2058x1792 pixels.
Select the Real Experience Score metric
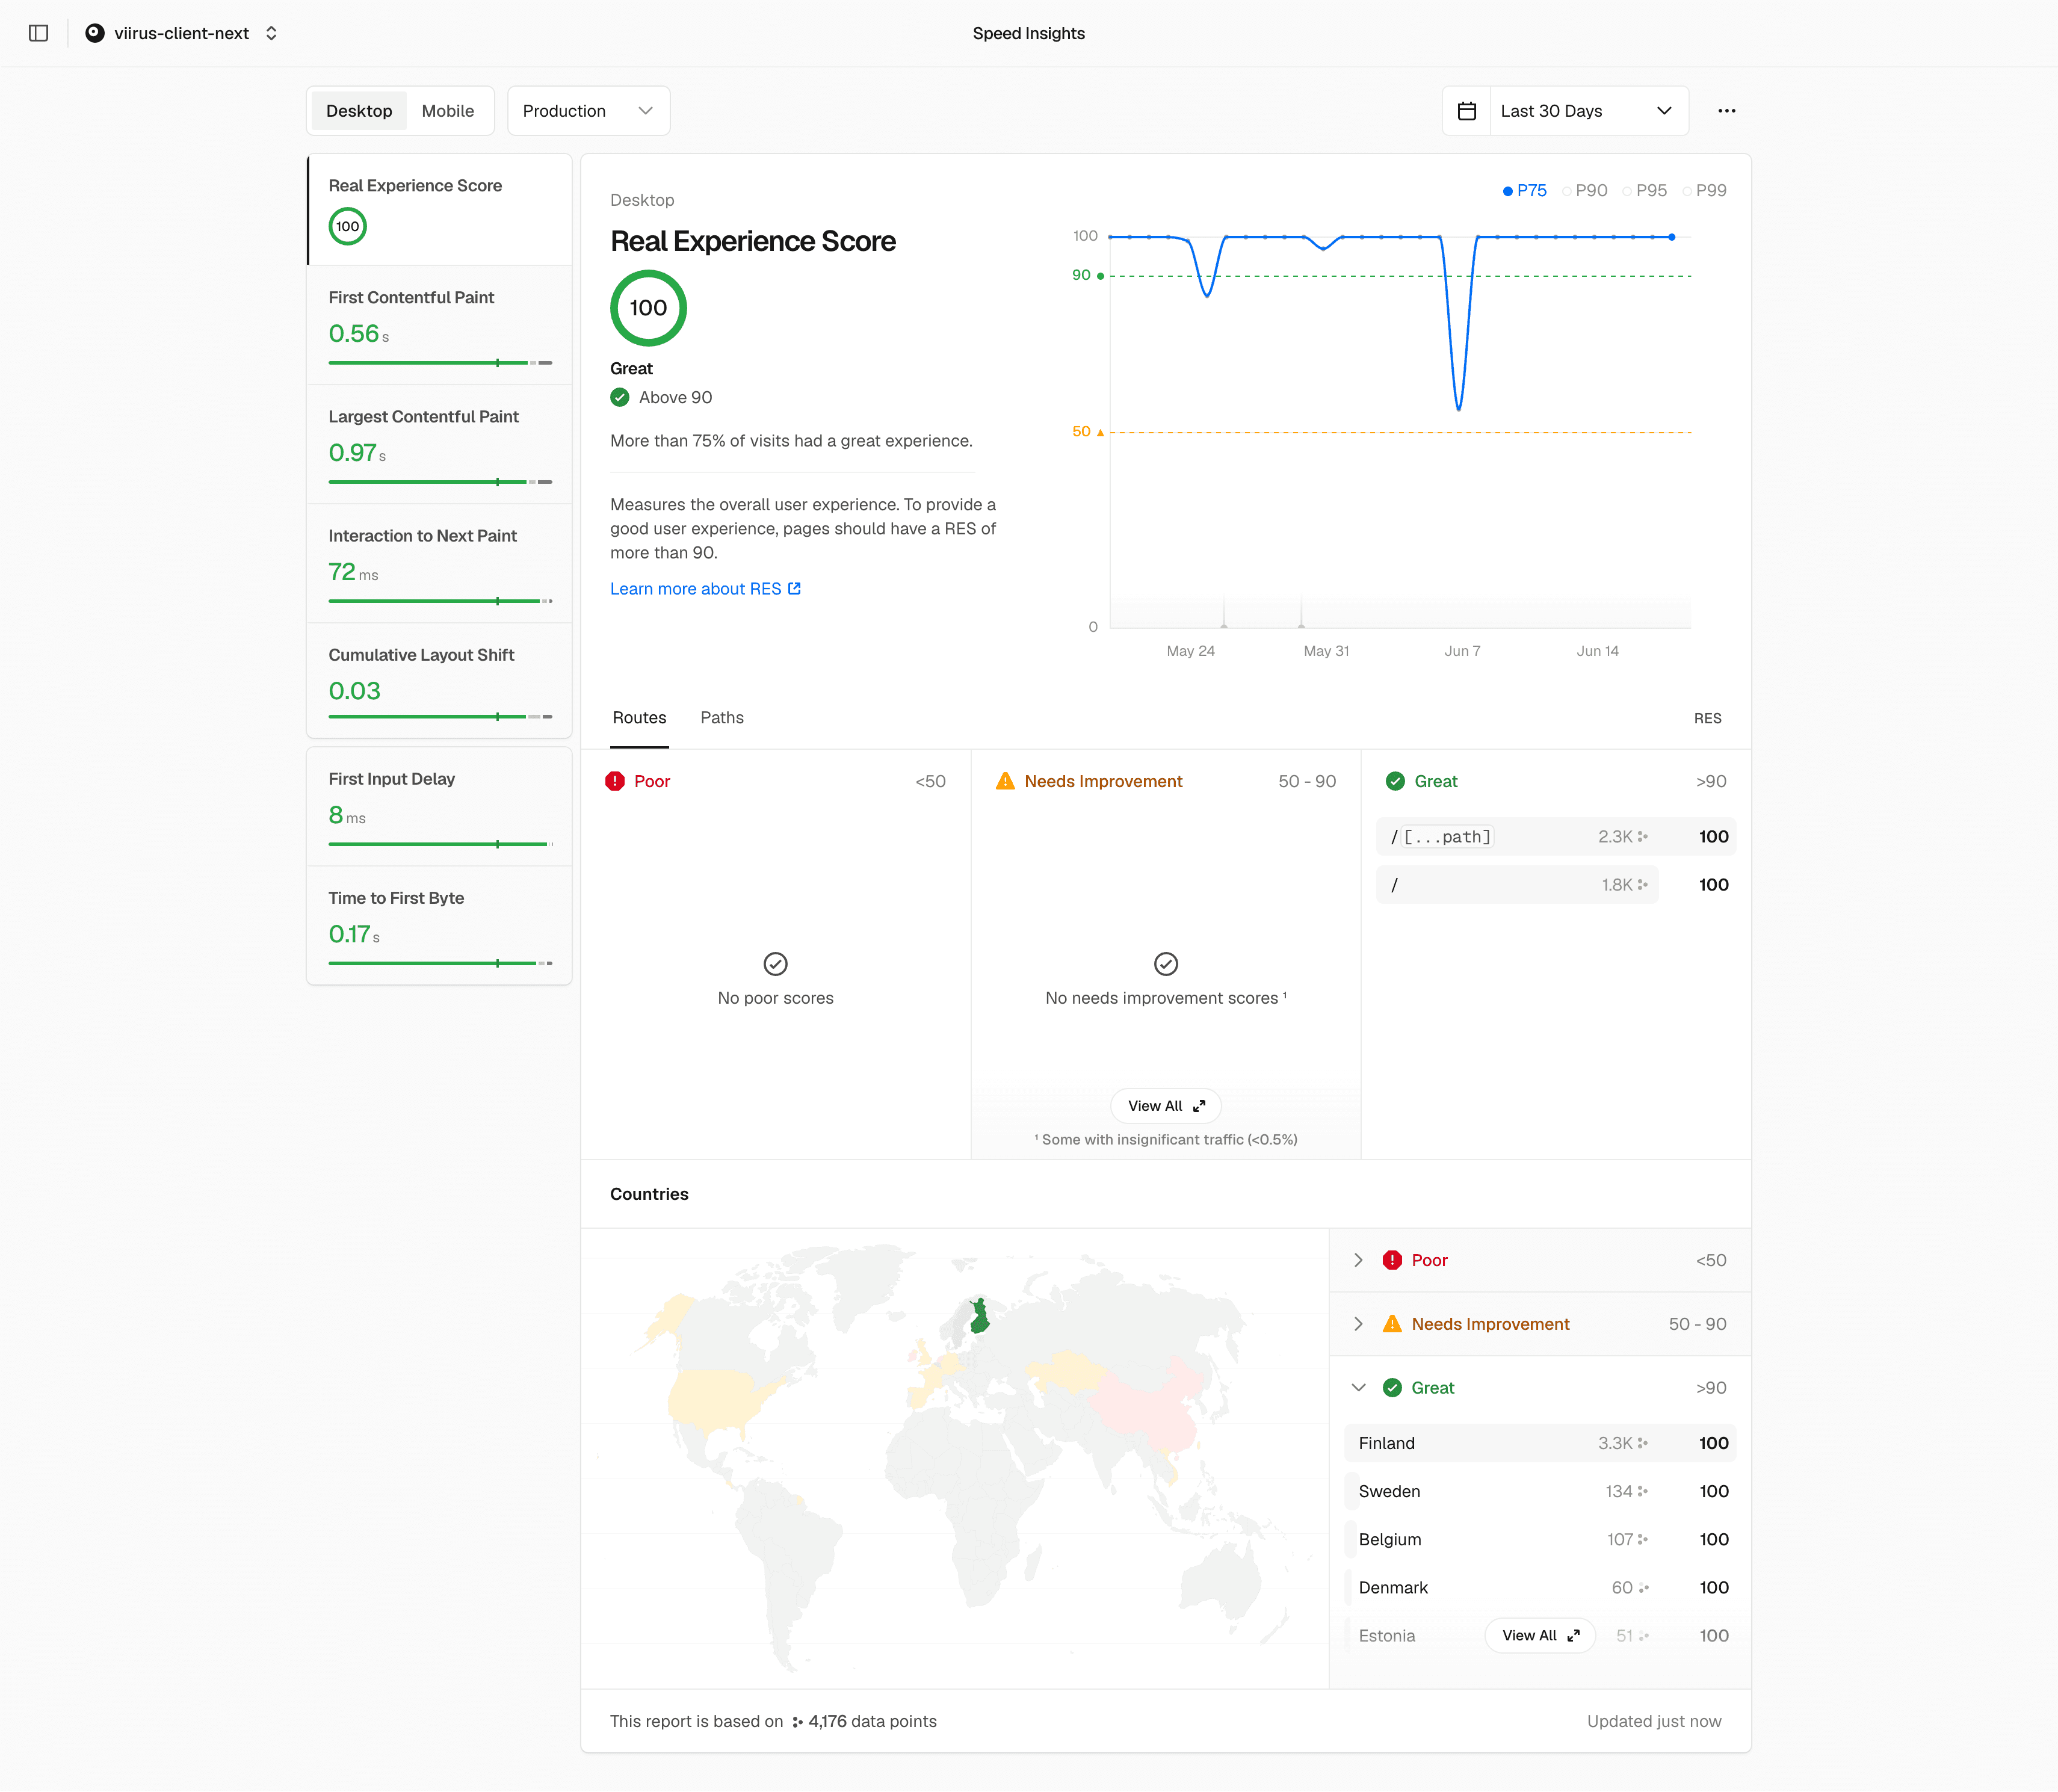[440, 210]
